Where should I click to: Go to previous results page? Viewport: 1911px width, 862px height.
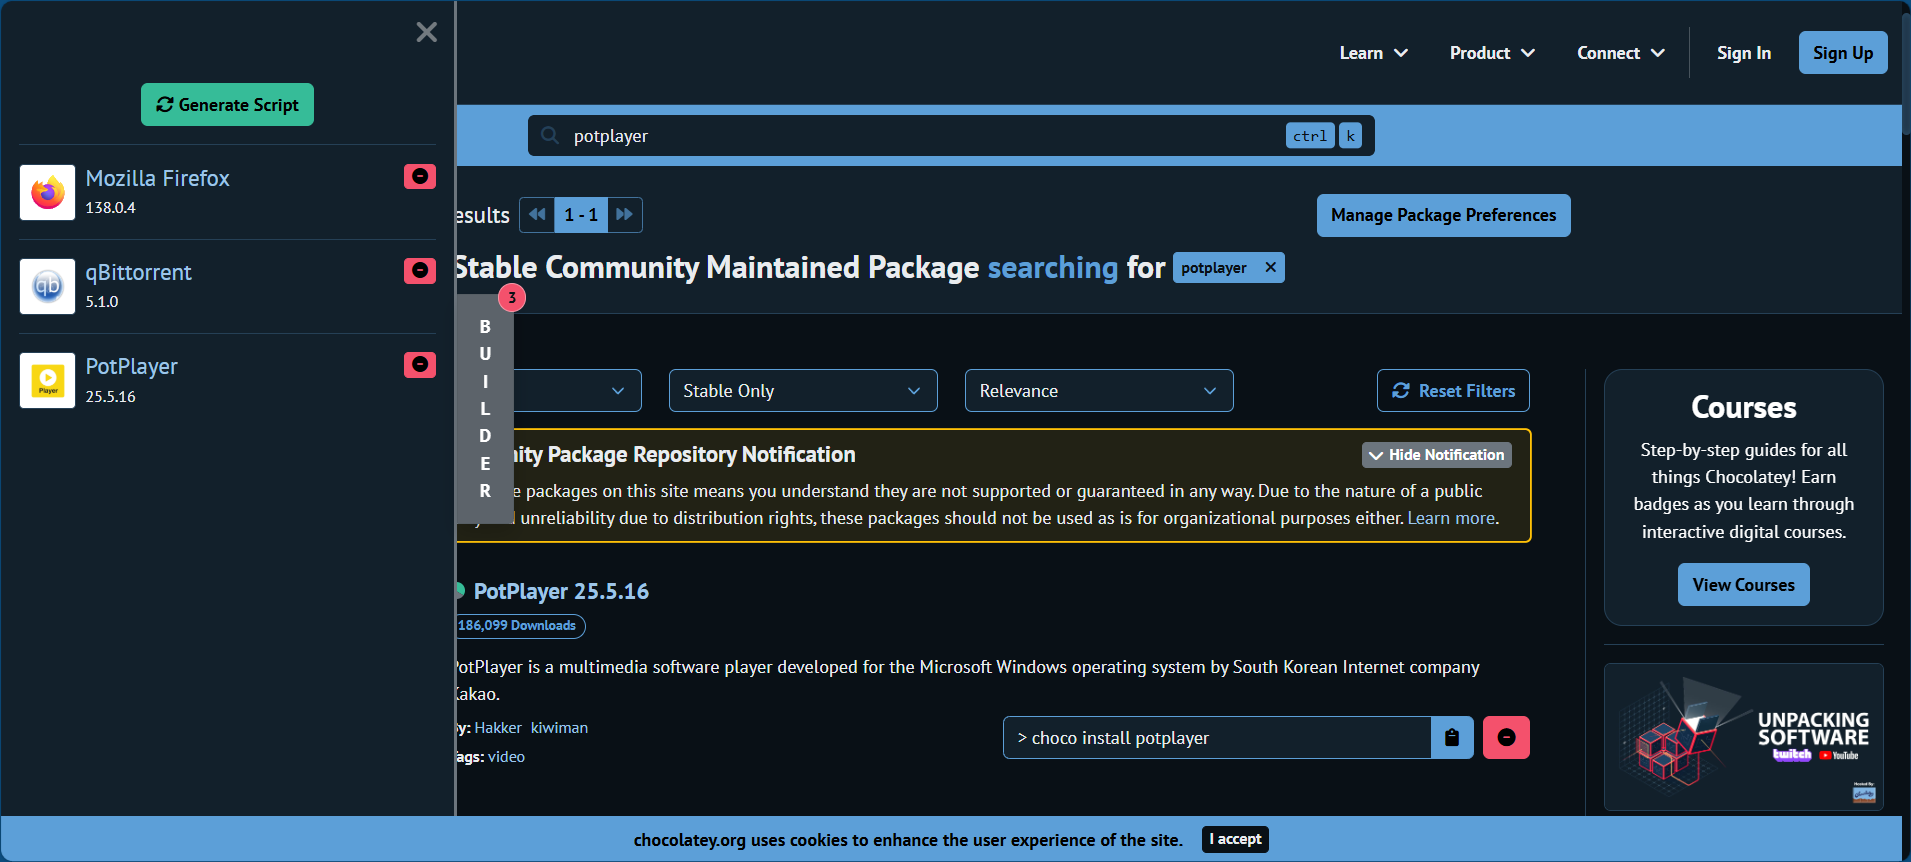pyautogui.click(x=537, y=215)
